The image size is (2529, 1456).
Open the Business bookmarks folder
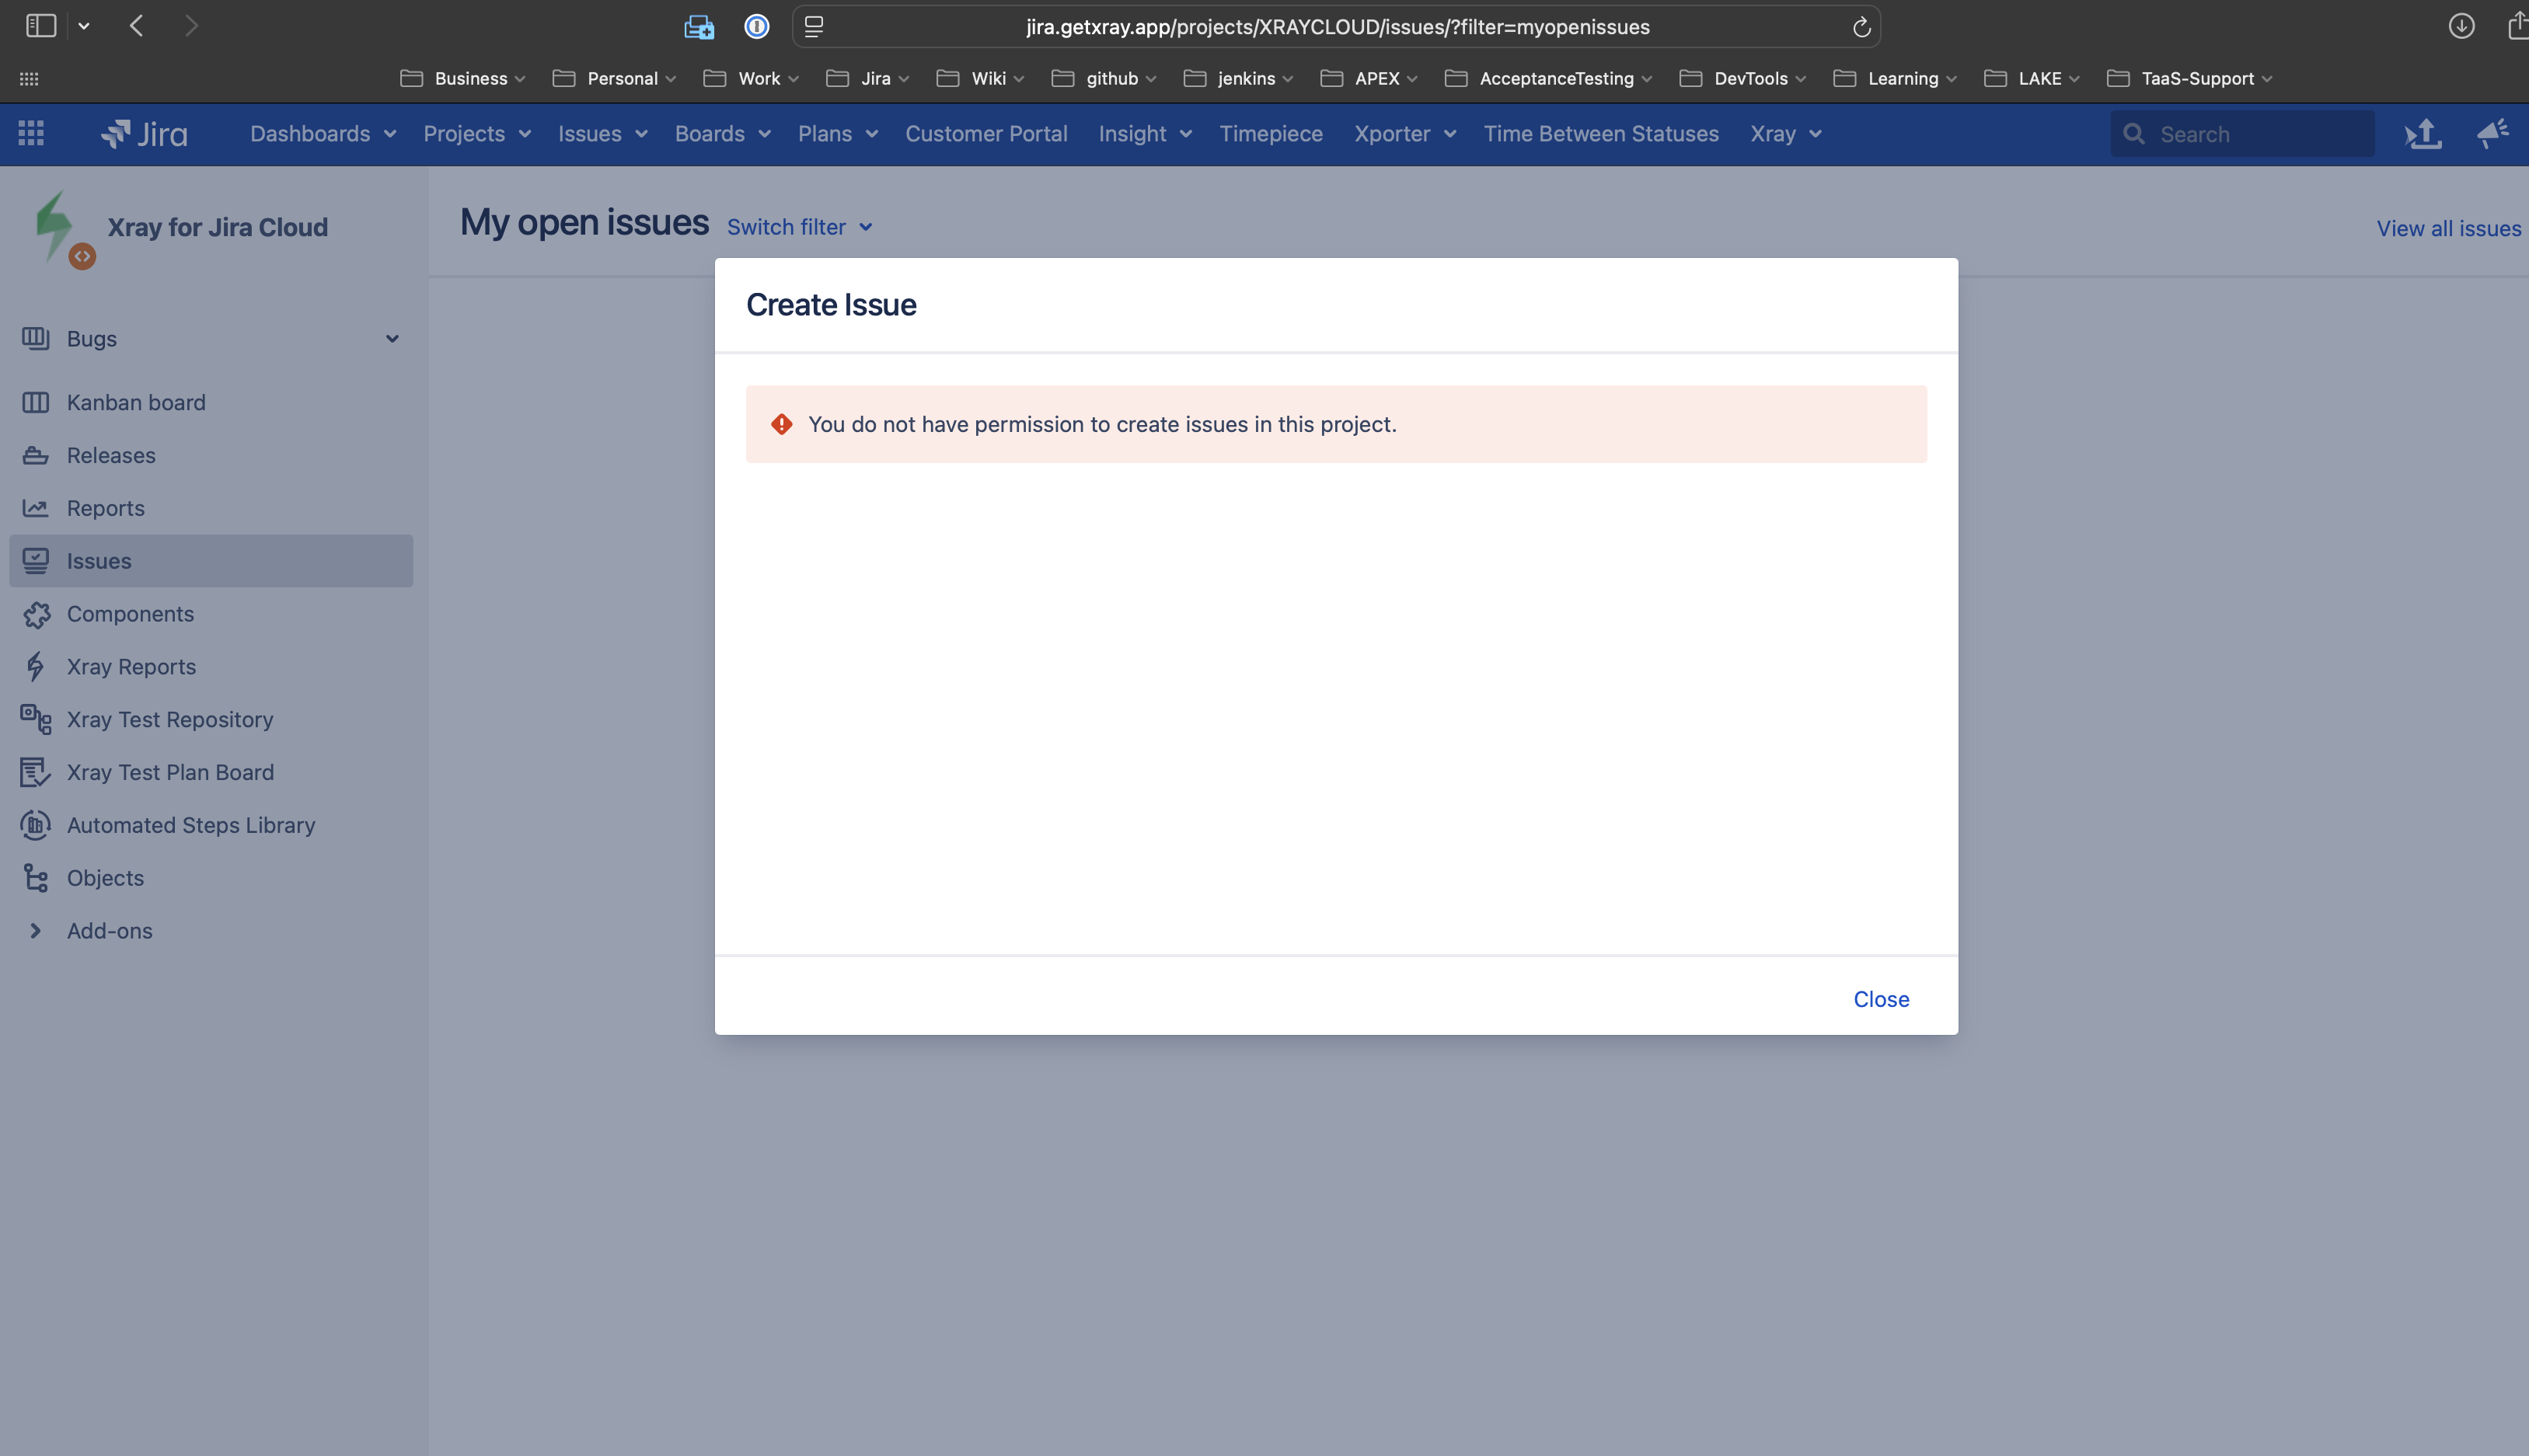(462, 78)
